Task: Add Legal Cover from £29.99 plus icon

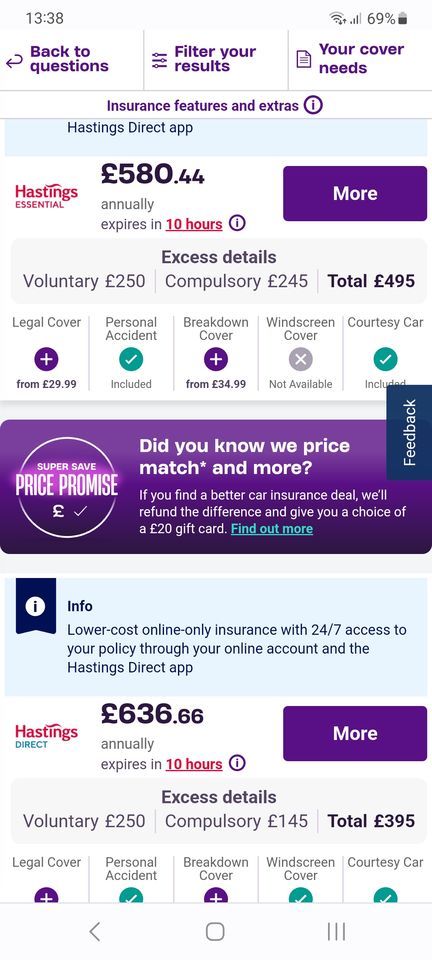Action: pyautogui.click(x=47, y=359)
